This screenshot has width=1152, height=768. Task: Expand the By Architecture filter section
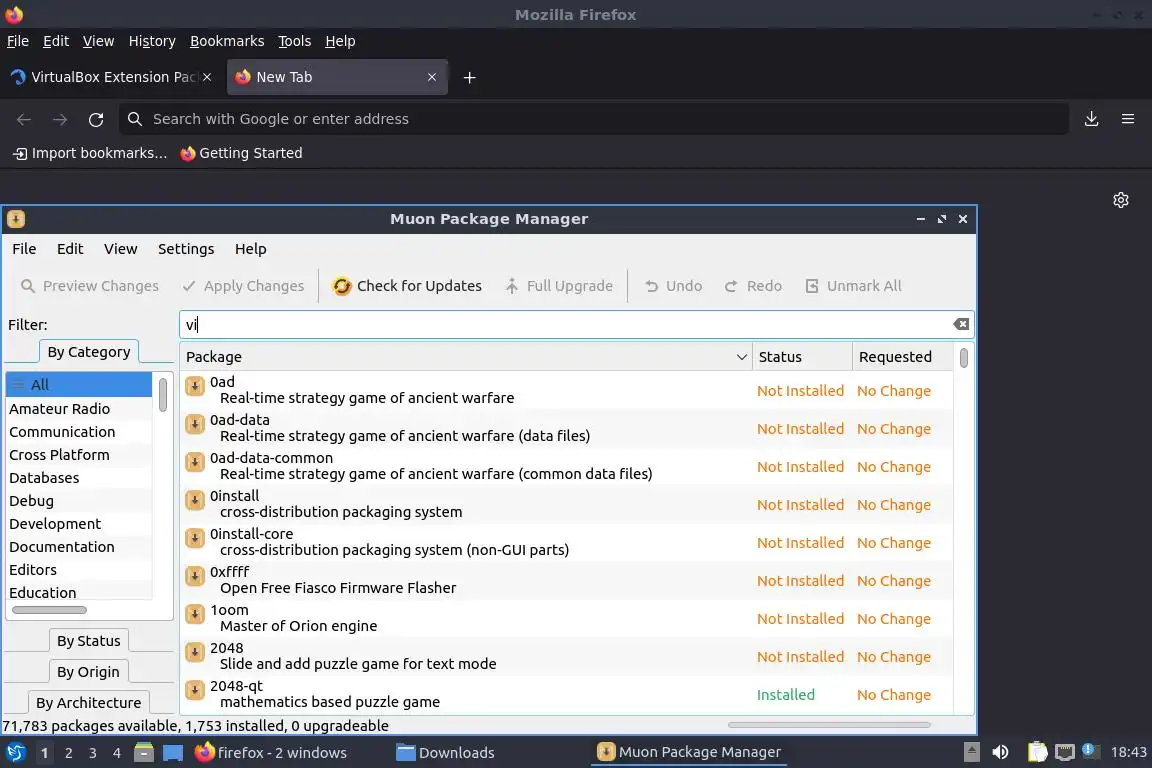pyautogui.click(x=88, y=703)
